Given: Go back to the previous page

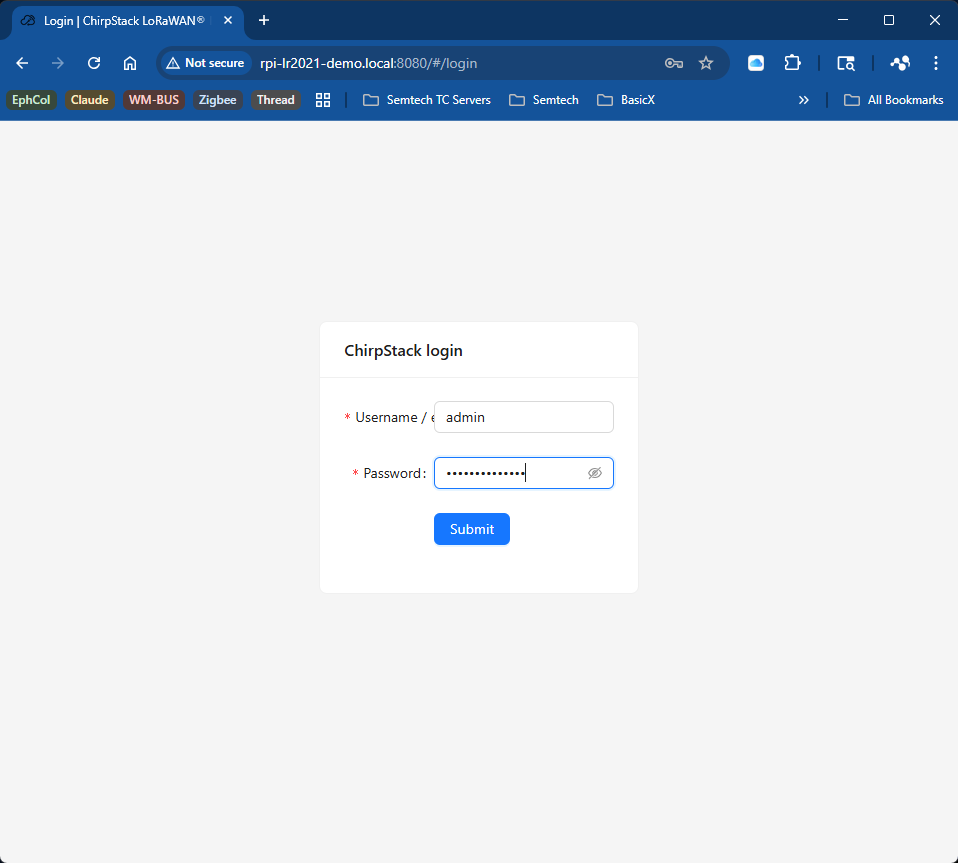Looking at the screenshot, I should [x=22, y=63].
